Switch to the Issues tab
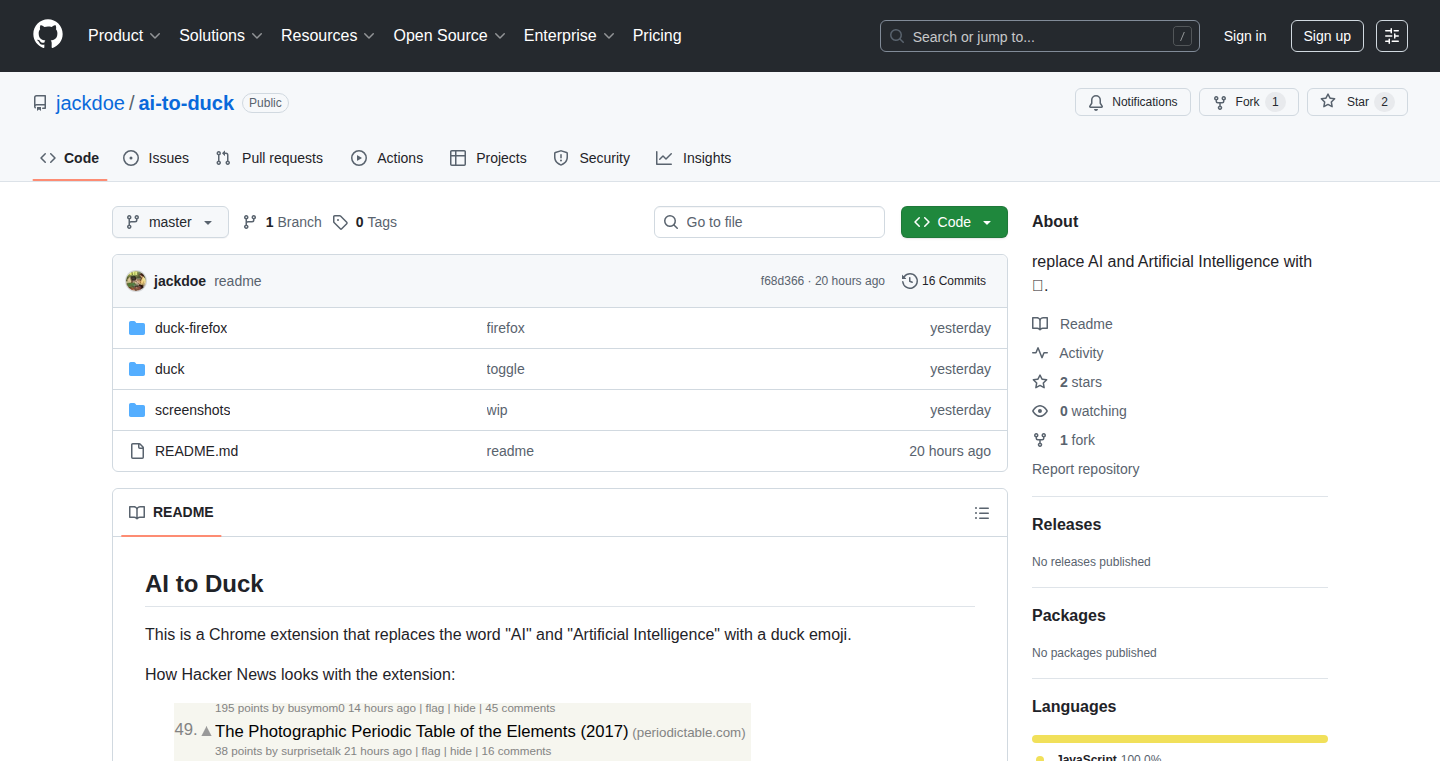This screenshot has height=761, width=1440. [x=156, y=158]
